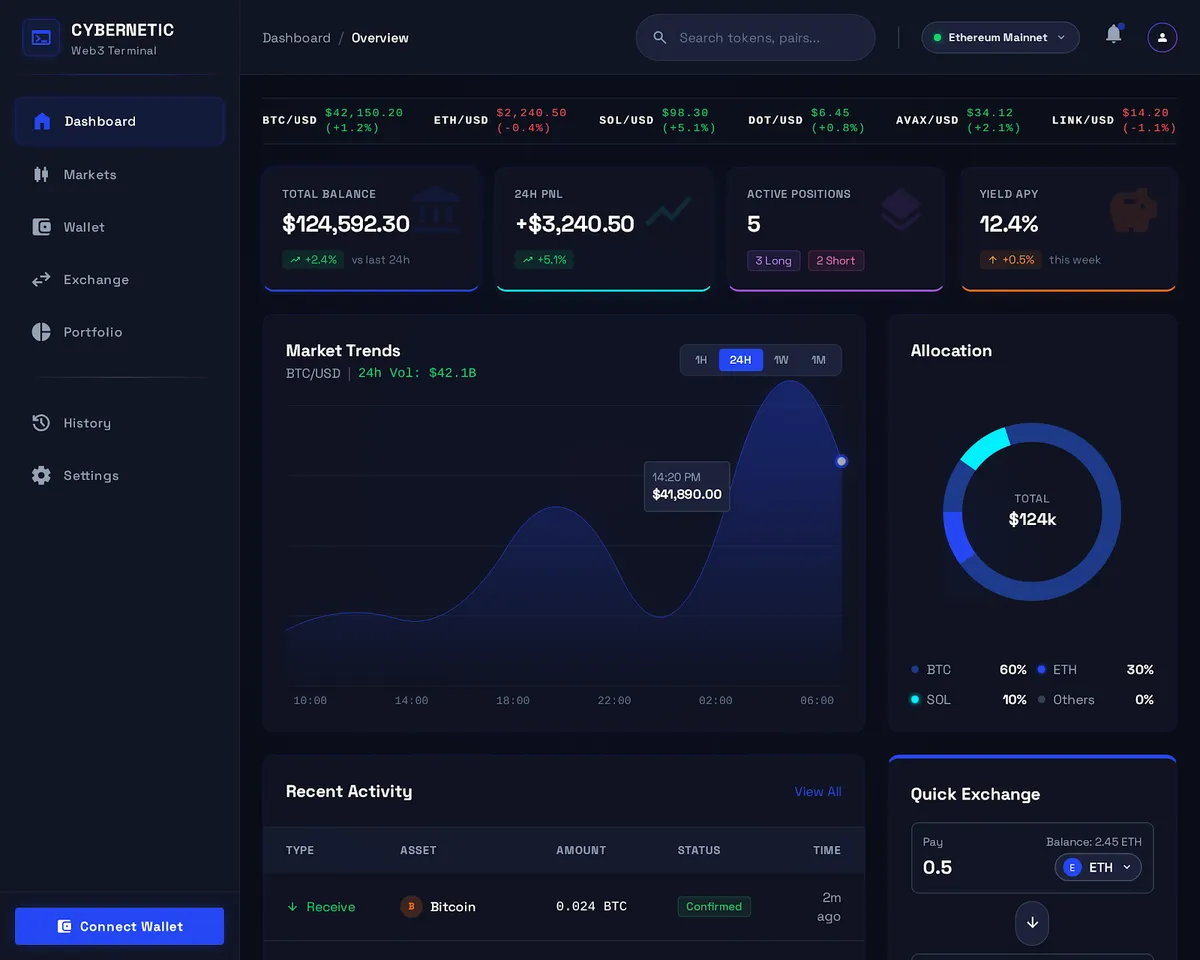The width and height of the screenshot is (1200, 960).
Task: Click the Portfolio pie chart icon
Action: pyautogui.click(x=41, y=332)
